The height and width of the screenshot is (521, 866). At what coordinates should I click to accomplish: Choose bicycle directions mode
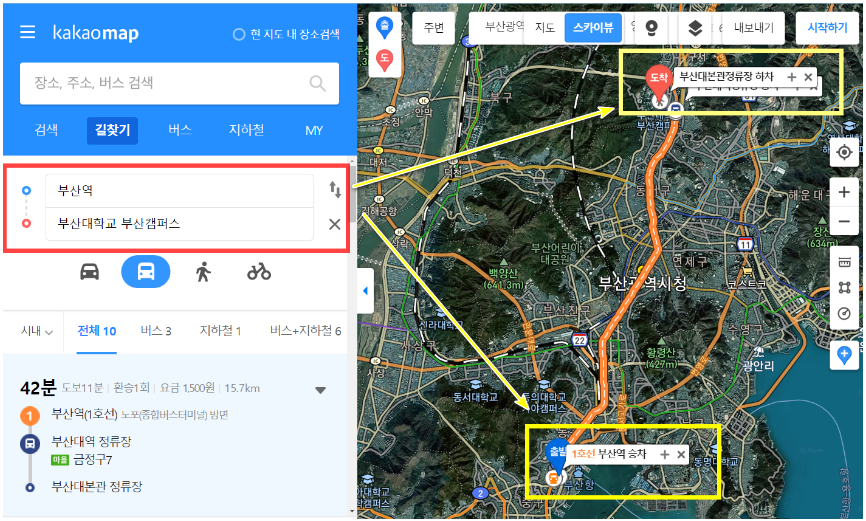tap(259, 271)
